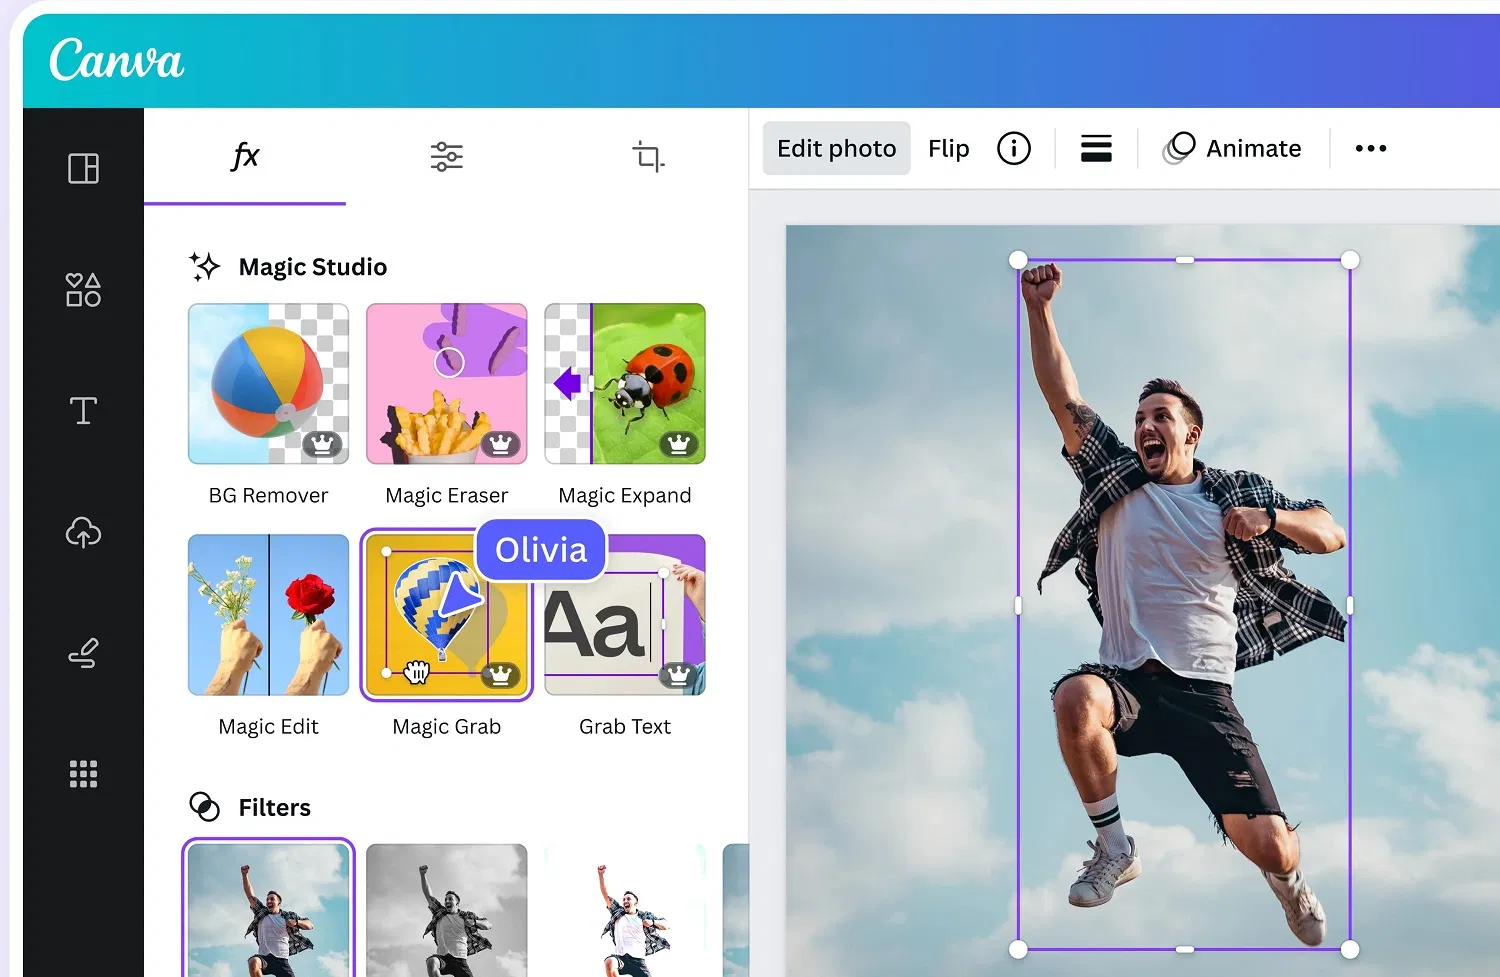
Task: Open the Animate options
Action: coord(1234,148)
